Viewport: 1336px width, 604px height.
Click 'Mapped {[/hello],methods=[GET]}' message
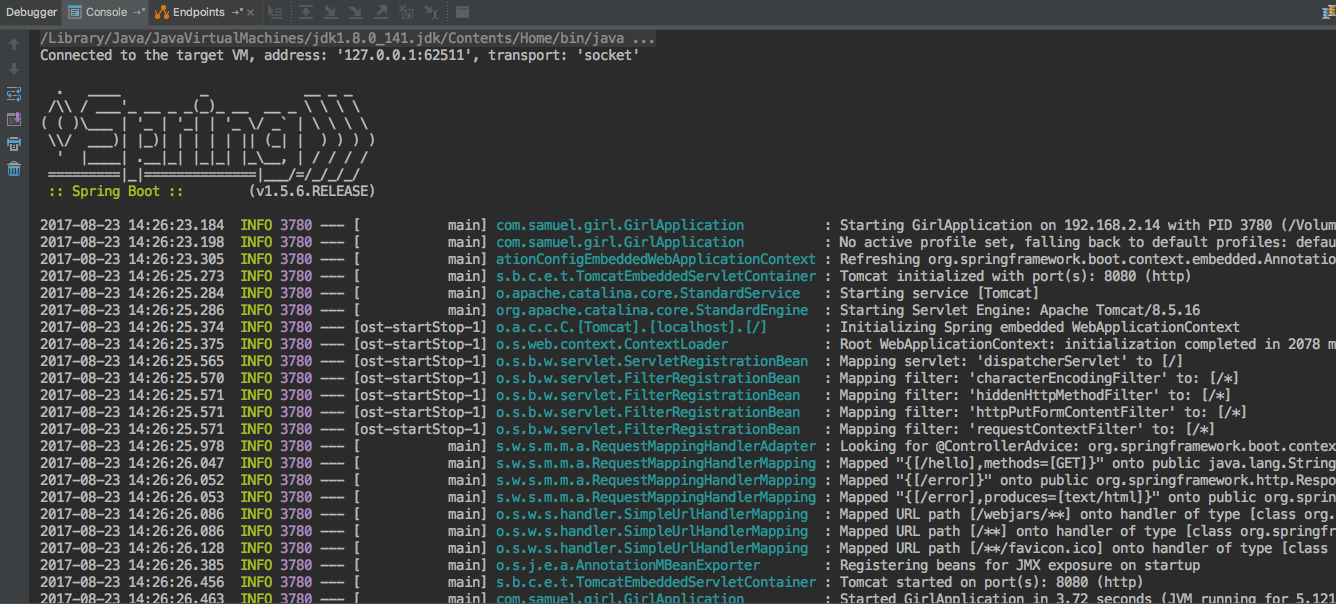pos(1087,463)
